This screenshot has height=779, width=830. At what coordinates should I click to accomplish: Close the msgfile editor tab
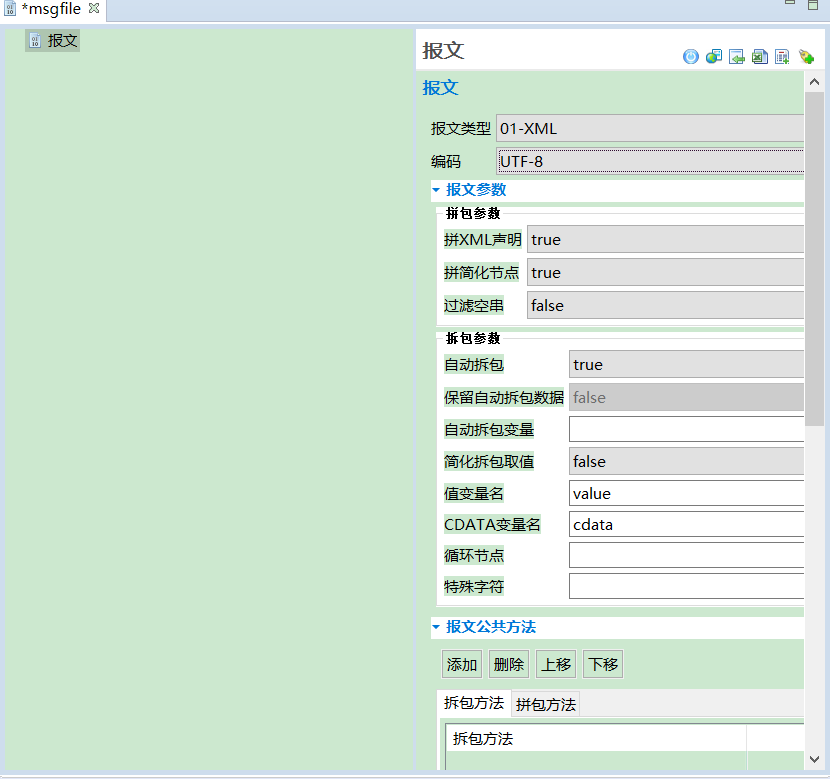coord(94,8)
